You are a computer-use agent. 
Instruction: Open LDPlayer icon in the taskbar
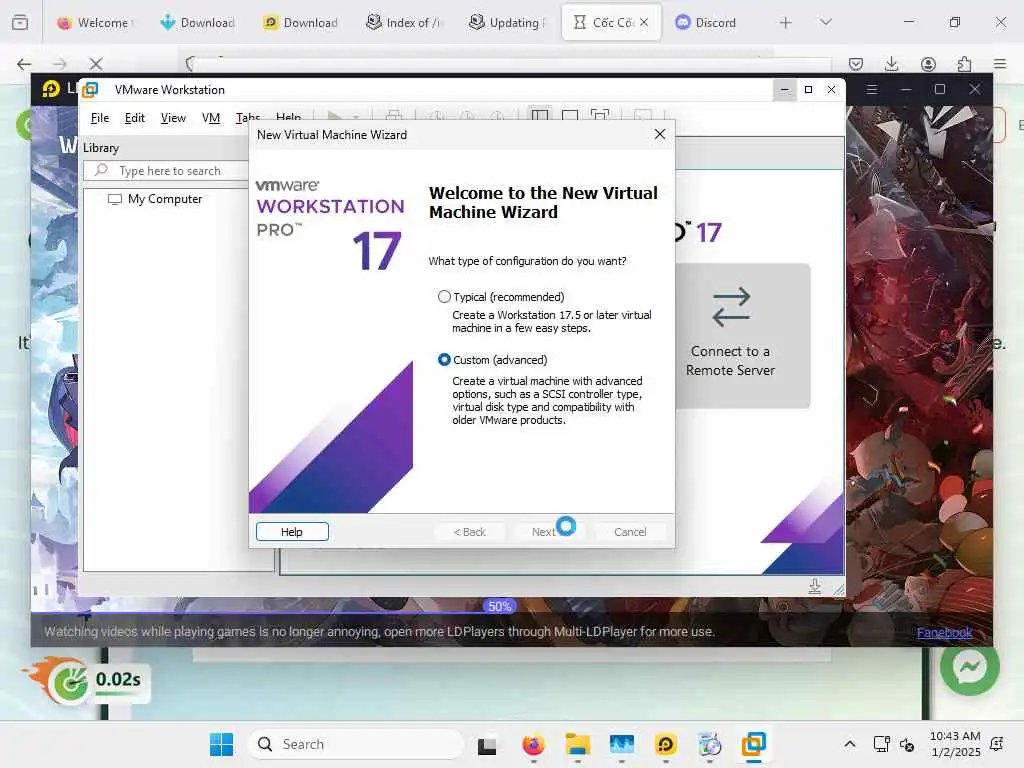coord(665,744)
